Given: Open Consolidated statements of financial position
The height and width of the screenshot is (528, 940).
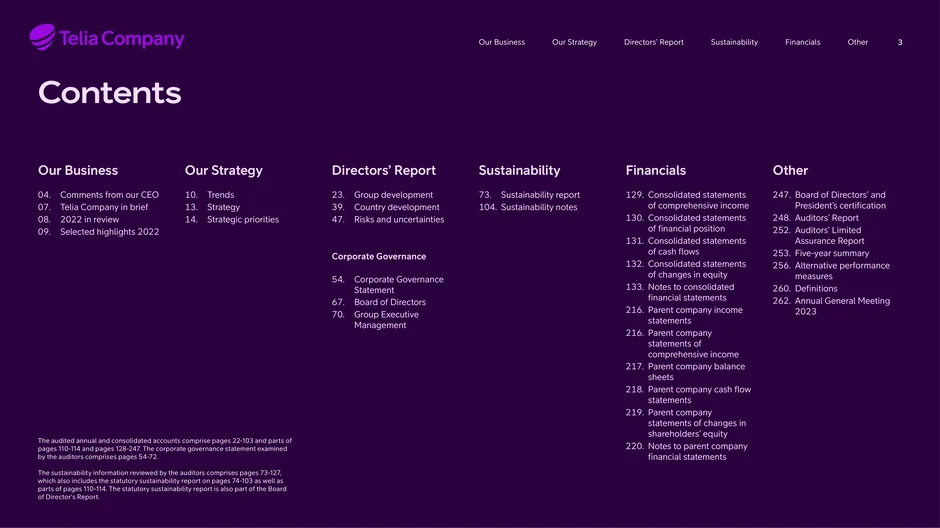Looking at the screenshot, I should coord(686,223).
